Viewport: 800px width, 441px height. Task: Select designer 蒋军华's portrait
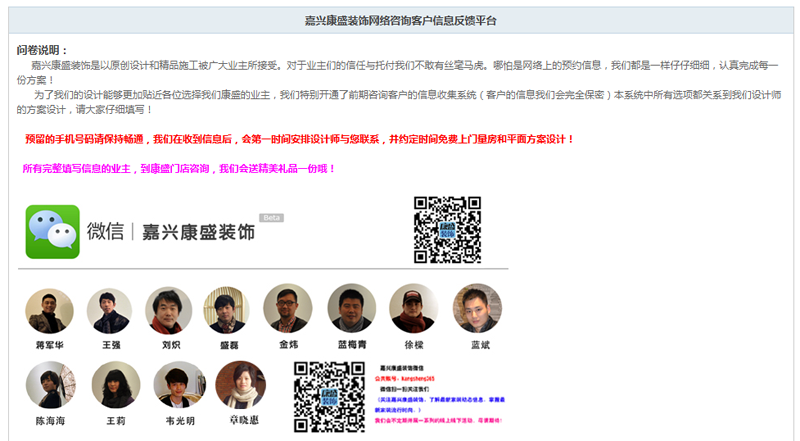(x=49, y=311)
